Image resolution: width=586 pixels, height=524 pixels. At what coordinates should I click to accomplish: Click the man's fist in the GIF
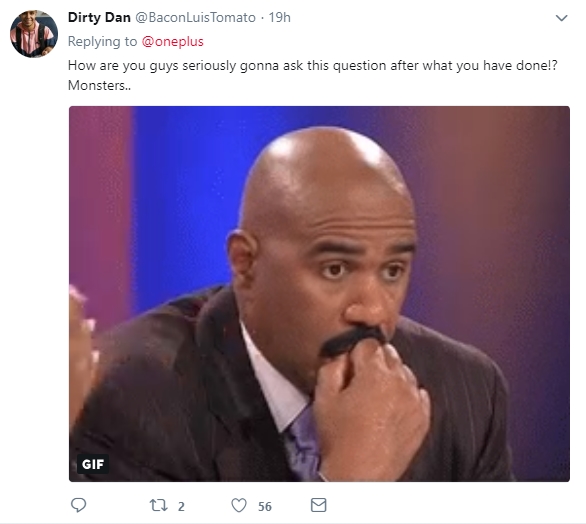pyautogui.click(x=370, y=407)
